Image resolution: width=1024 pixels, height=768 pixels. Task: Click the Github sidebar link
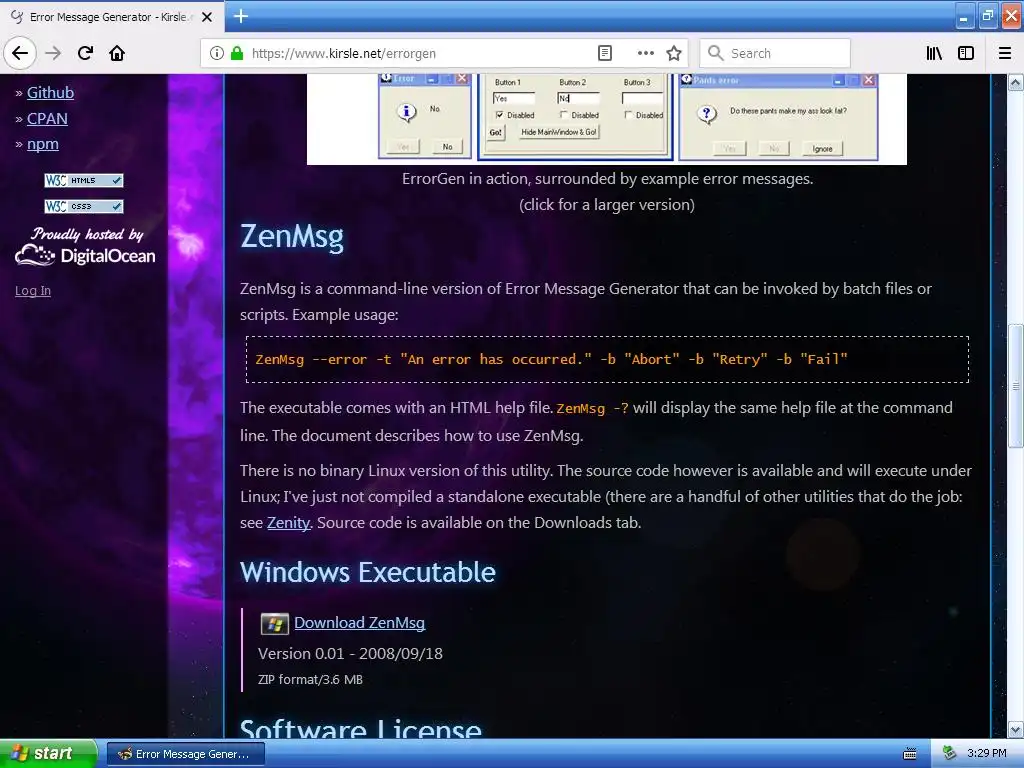click(x=50, y=93)
